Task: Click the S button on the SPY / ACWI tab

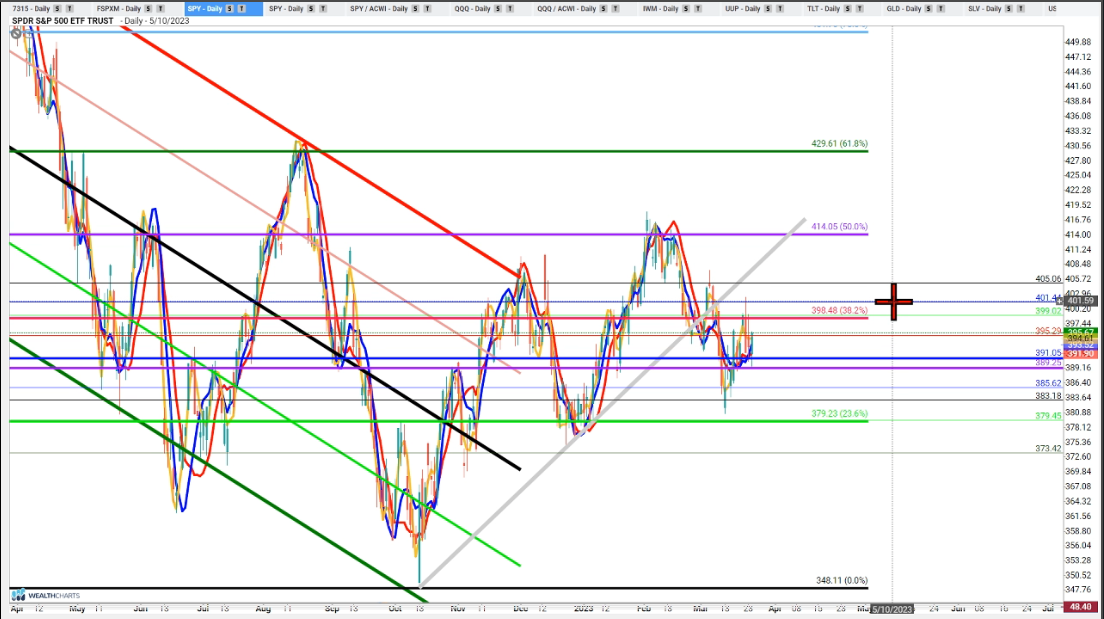Action: click(415, 8)
